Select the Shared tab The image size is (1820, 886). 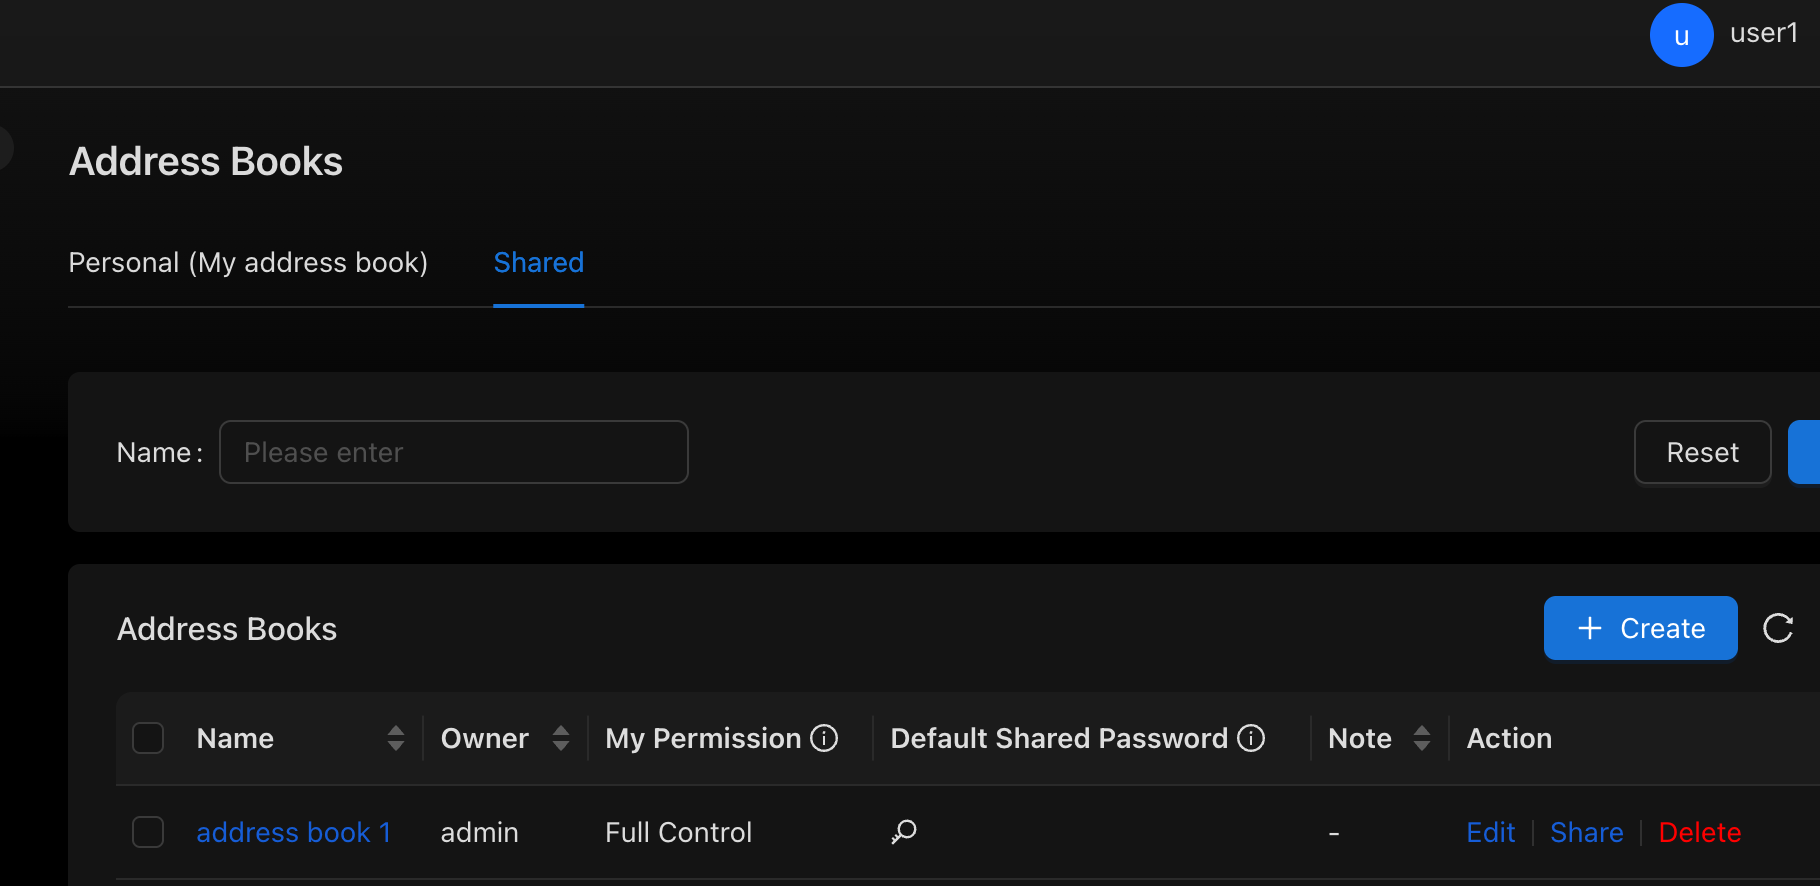pos(539,262)
